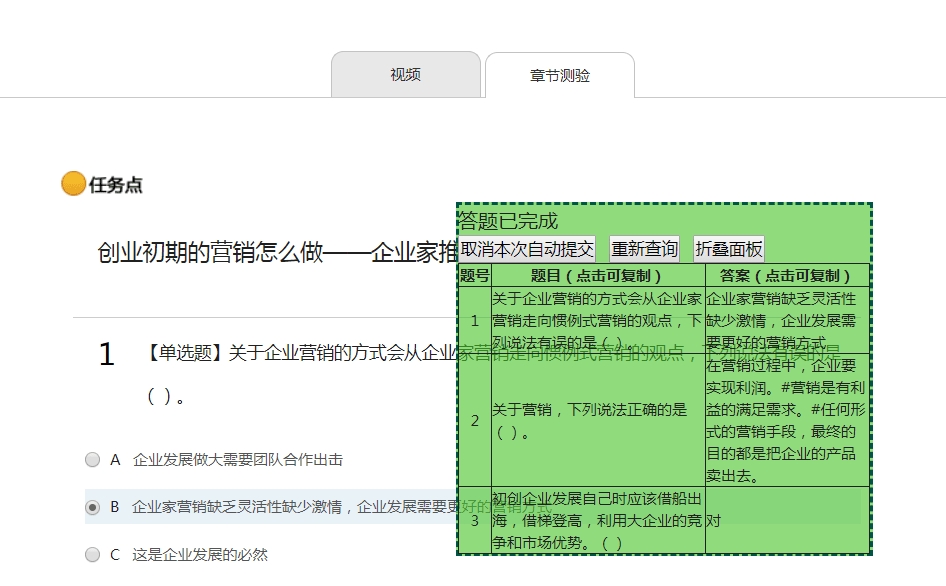Click the 答题已完成 status text
The image size is (946, 586).
(x=508, y=221)
